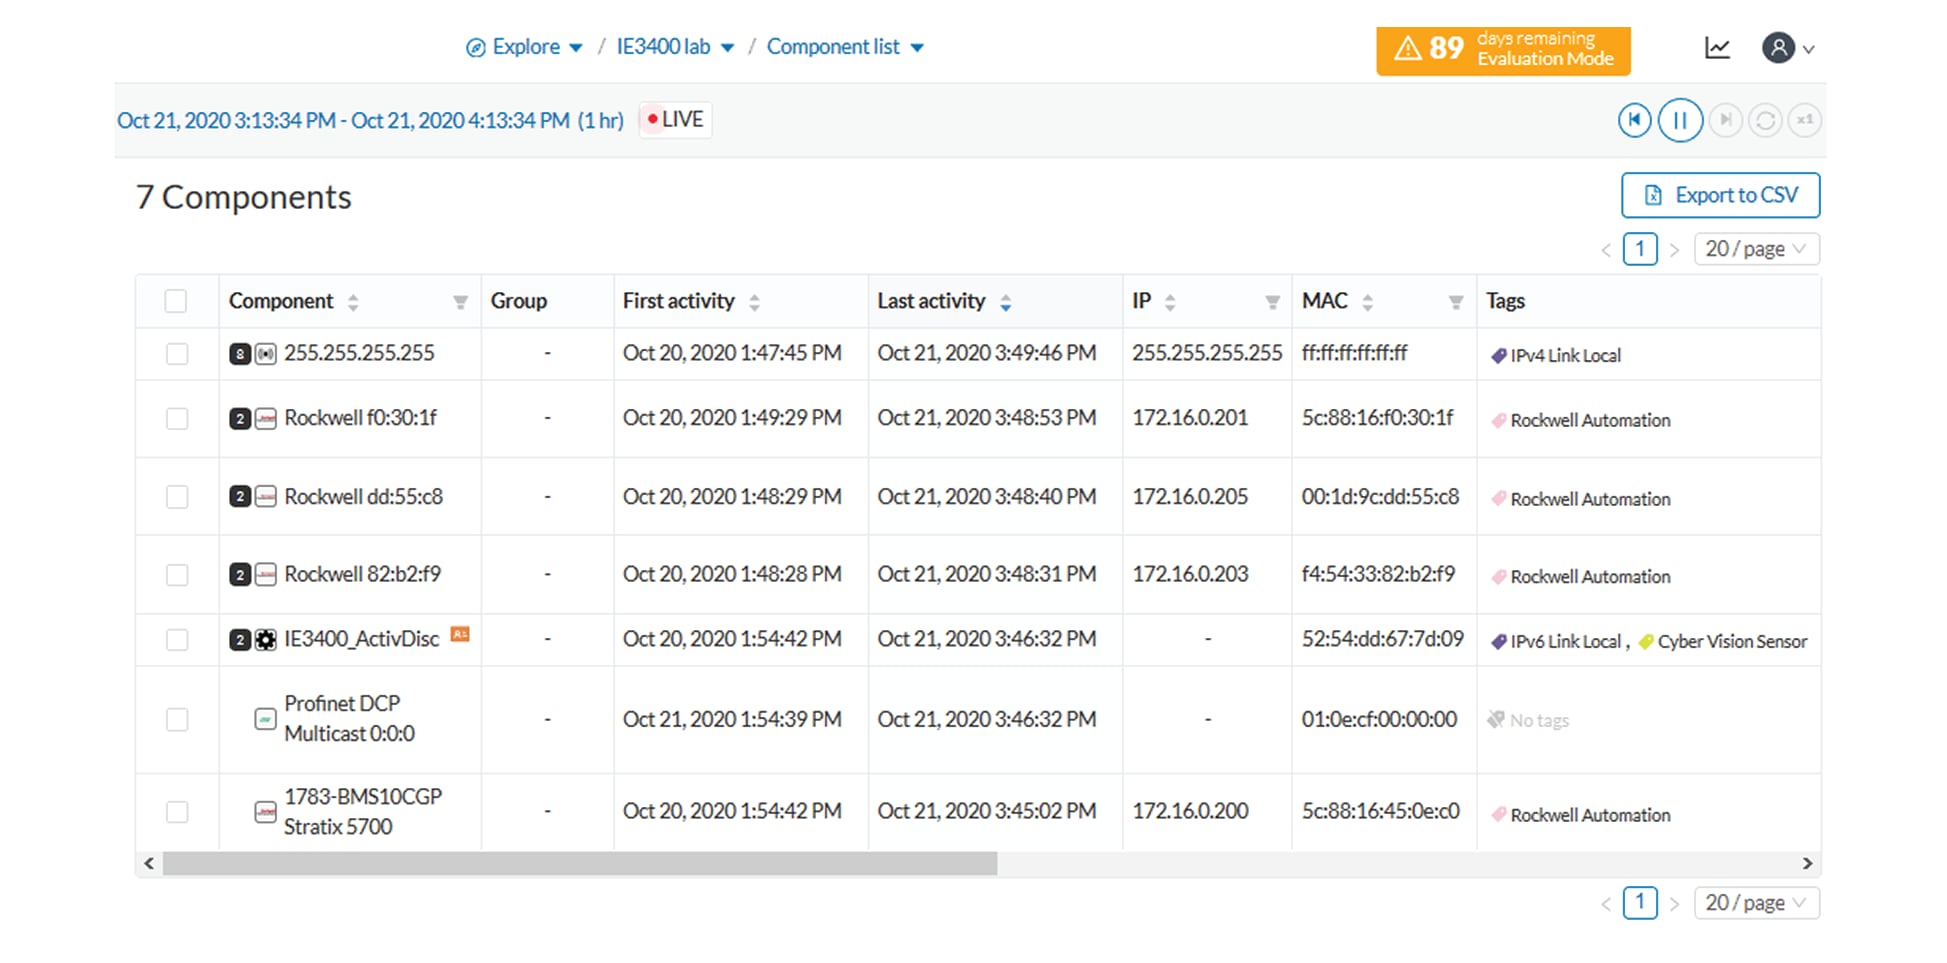The height and width of the screenshot is (963, 1947).
Task: Click the Tags column header
Action: click(1505, 301)
